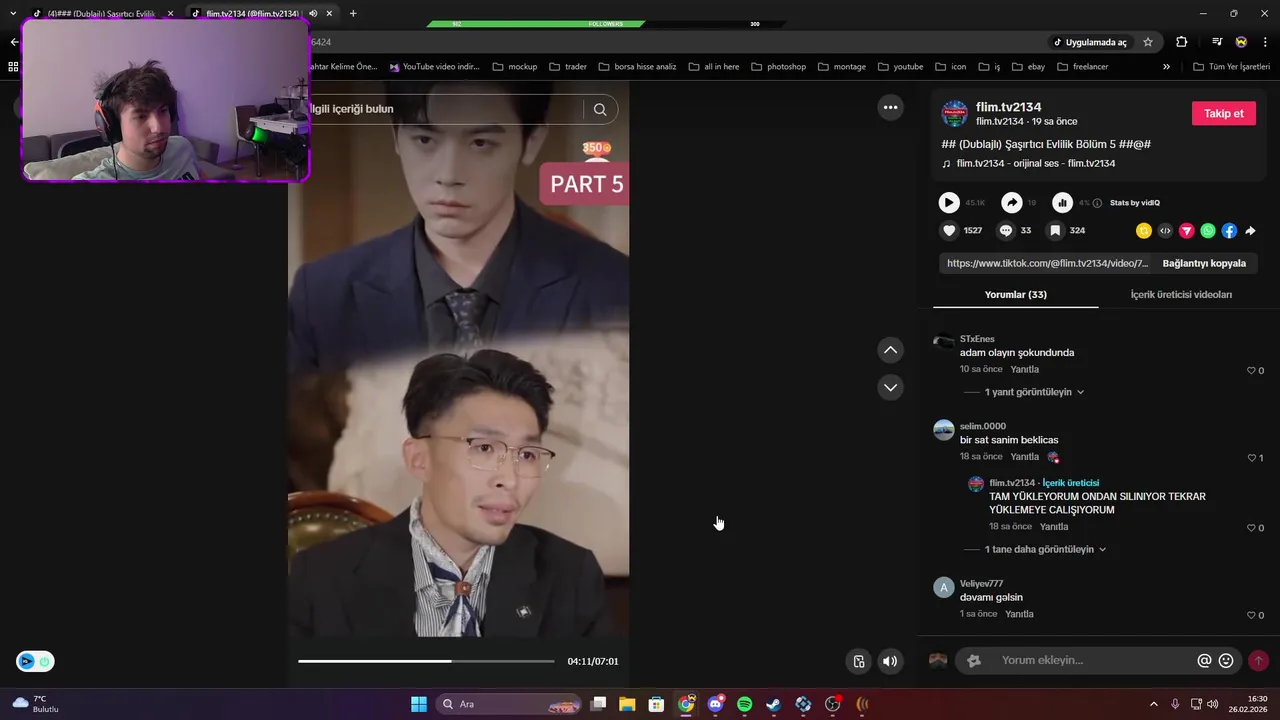Image resolution: width=1280 pixels, height=720 pixels.
Task: Click the info icon next to 4%
Action: 1097,203
